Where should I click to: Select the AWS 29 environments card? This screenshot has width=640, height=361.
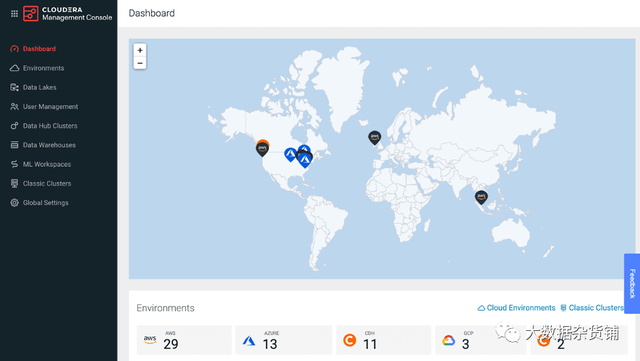tap(184, 340)
